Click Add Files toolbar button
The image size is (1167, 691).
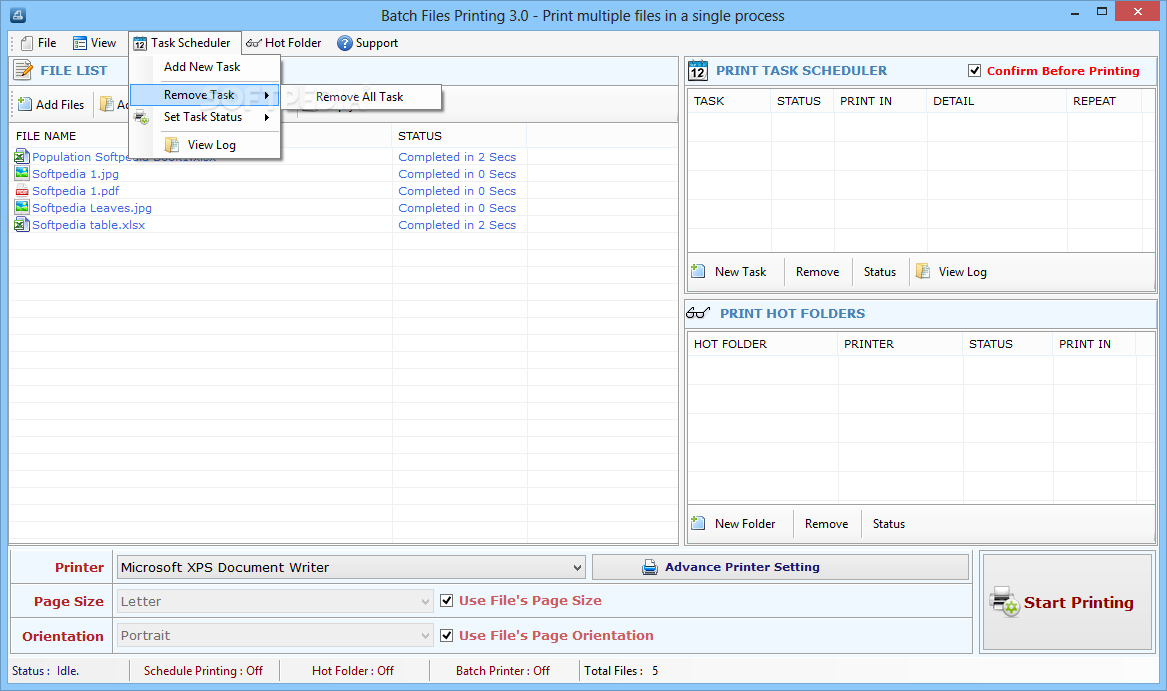tap(51, 104)
